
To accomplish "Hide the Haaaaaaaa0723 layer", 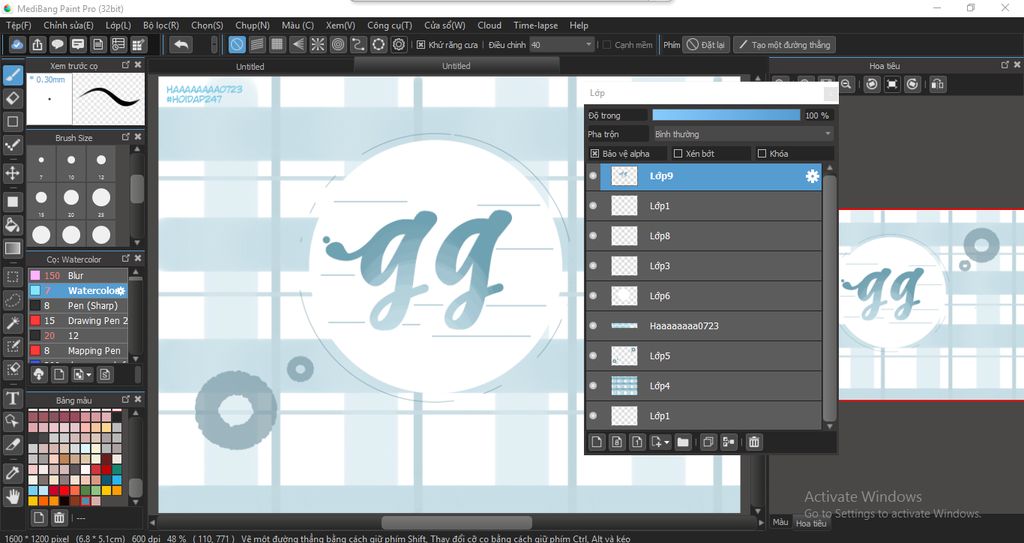I will [593, 326].
